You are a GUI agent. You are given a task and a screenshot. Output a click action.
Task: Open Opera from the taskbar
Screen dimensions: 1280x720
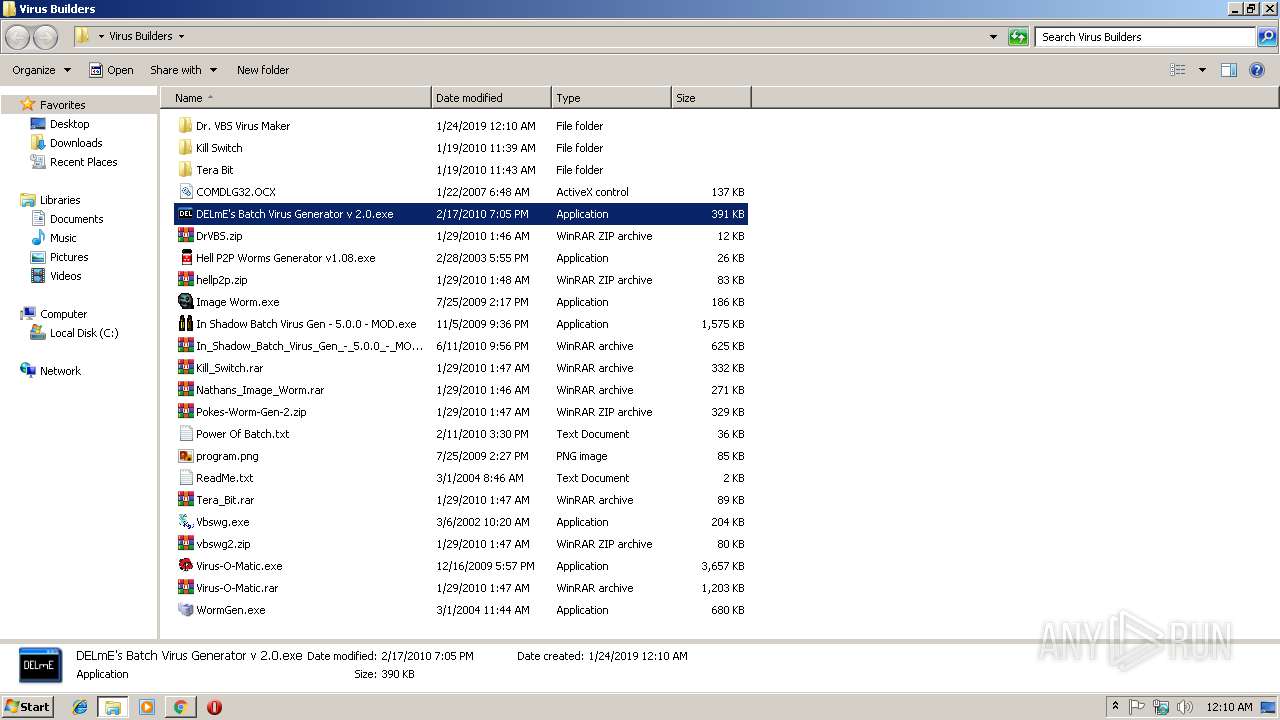[214, 707]
